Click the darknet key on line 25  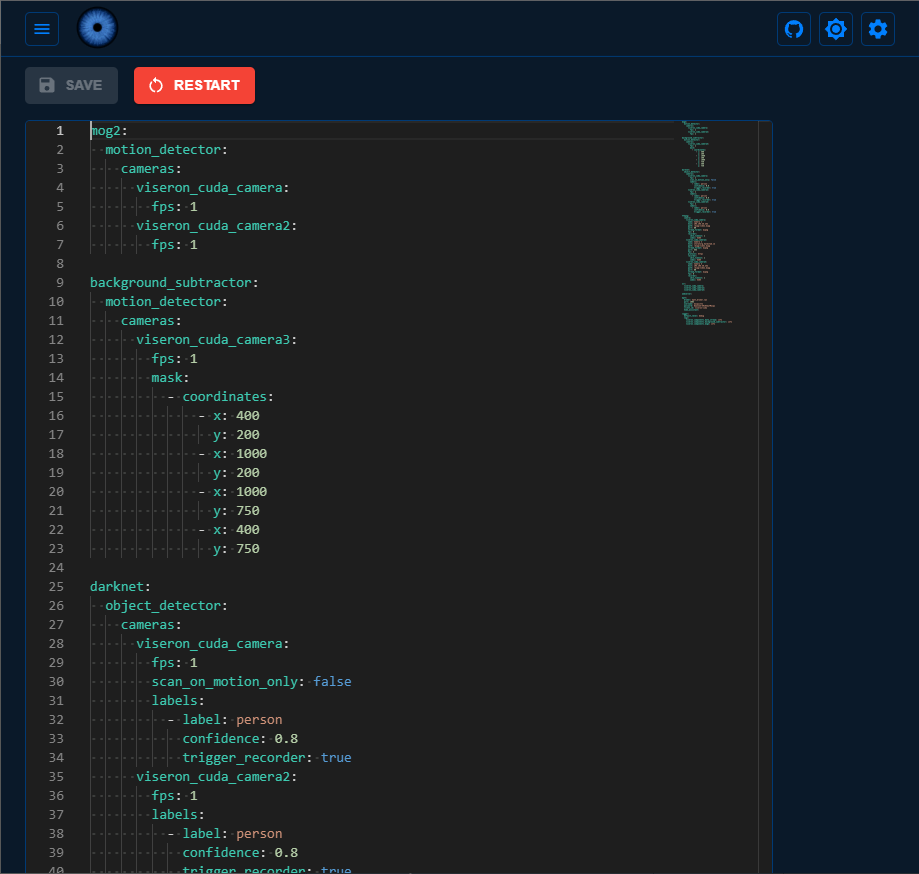(116, 587)
